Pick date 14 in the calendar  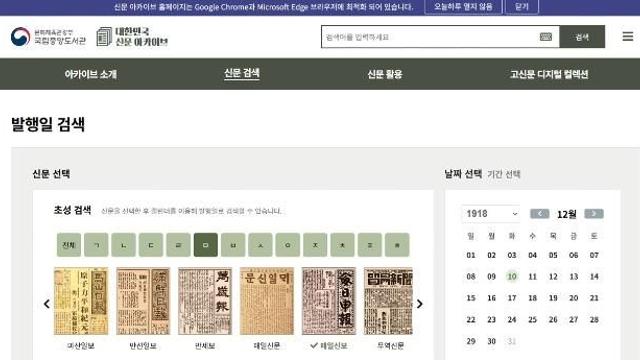tap(594, 276)
